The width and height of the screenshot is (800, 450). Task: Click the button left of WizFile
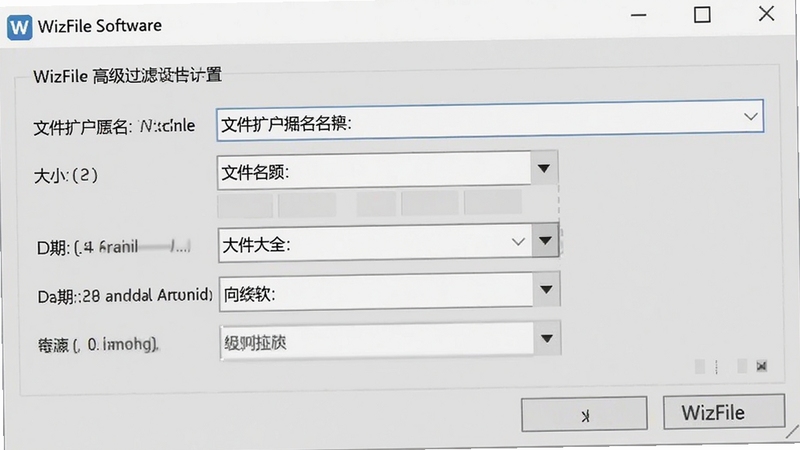tap(584, 414)
